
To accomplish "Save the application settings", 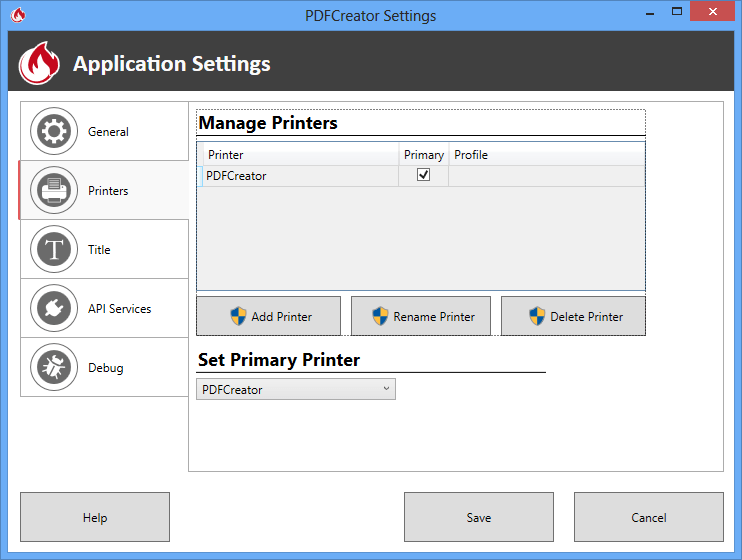I will [x=478, y=517].
